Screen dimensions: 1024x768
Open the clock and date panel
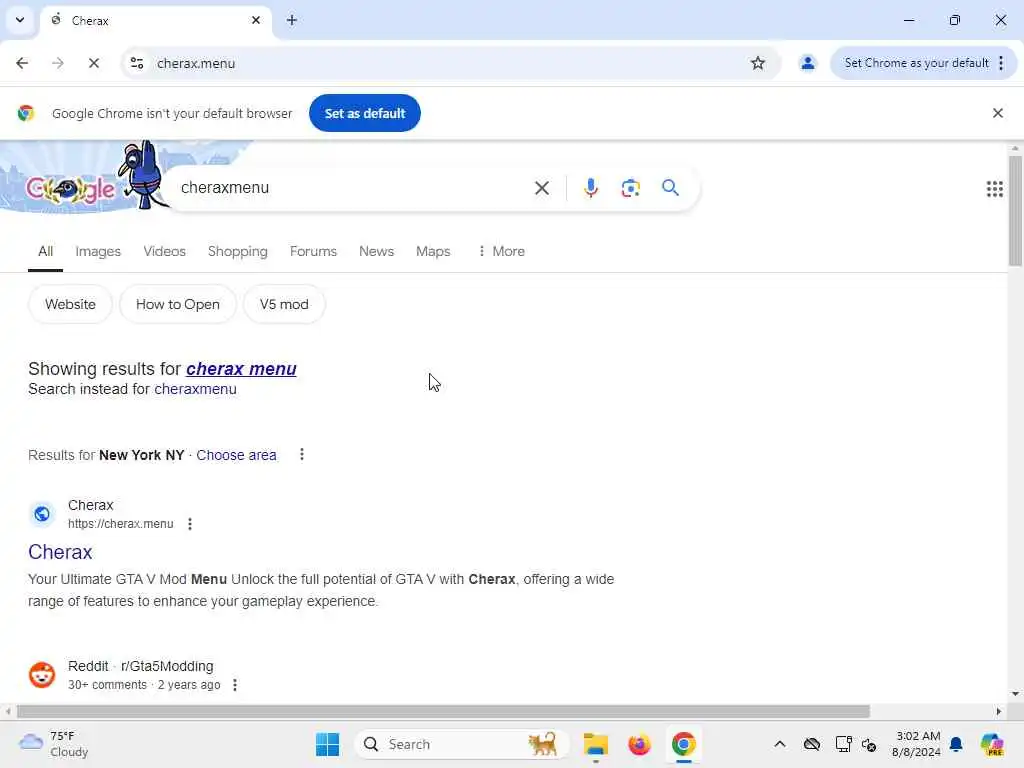click(916, 744)
